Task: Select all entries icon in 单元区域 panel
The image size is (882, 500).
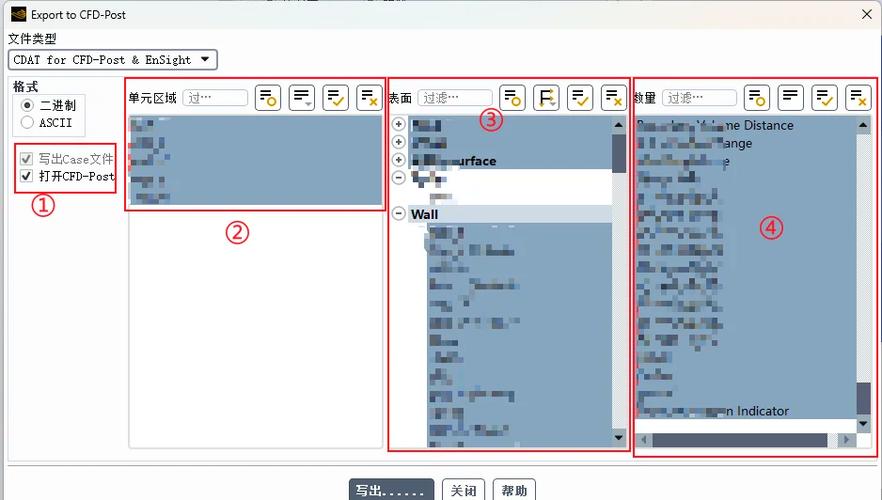Action: tap(336, 98)
